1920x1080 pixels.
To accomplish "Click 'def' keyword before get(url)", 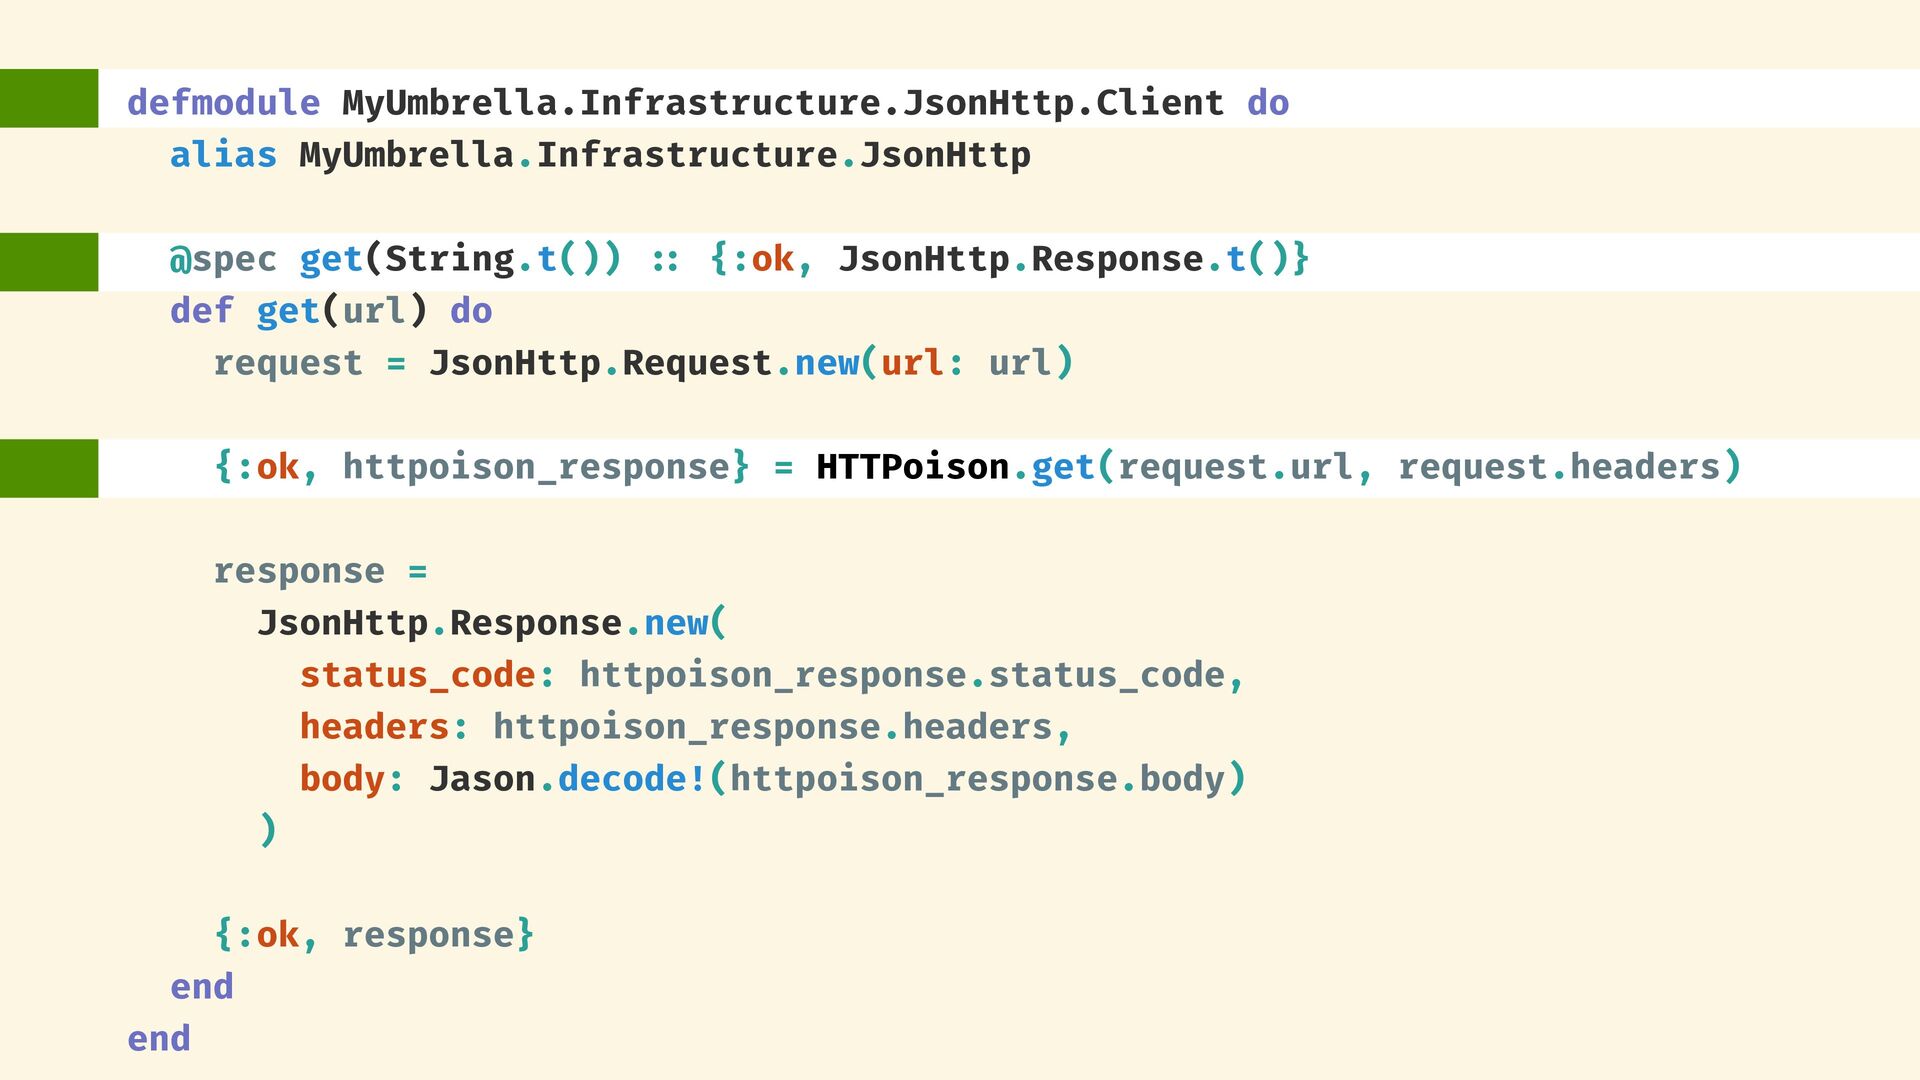I will (201, 311).
